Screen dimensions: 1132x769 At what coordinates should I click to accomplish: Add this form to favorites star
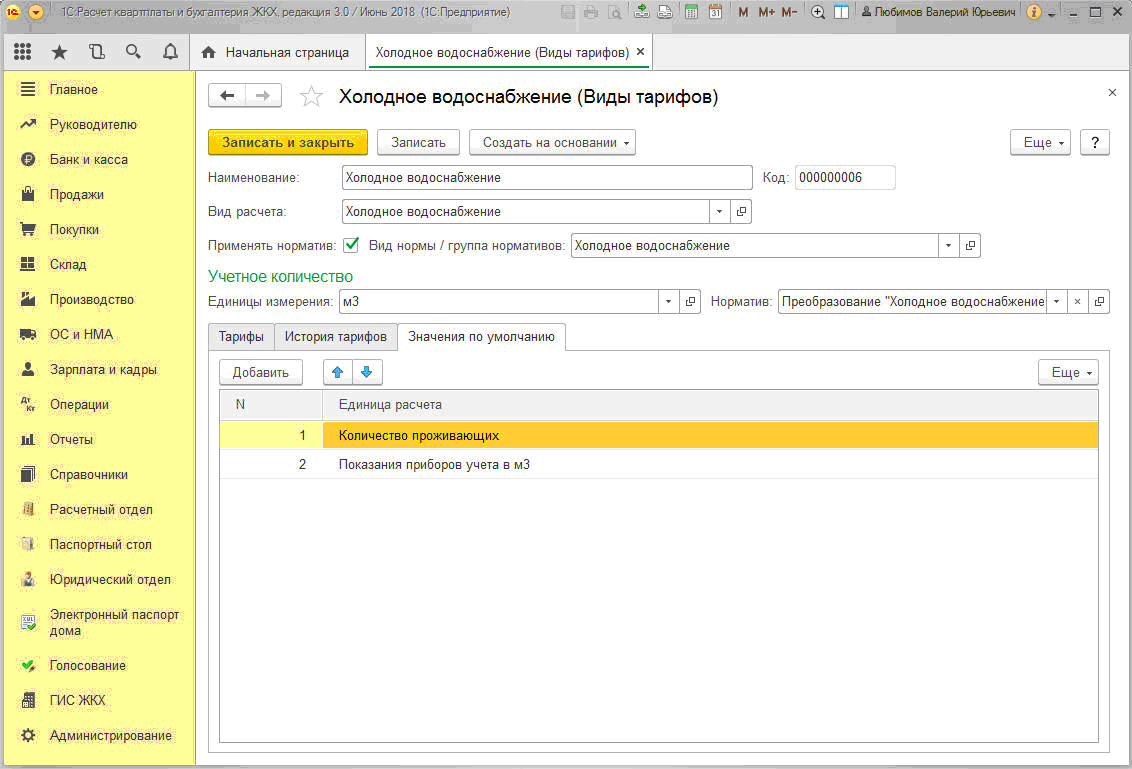[311, 96]
